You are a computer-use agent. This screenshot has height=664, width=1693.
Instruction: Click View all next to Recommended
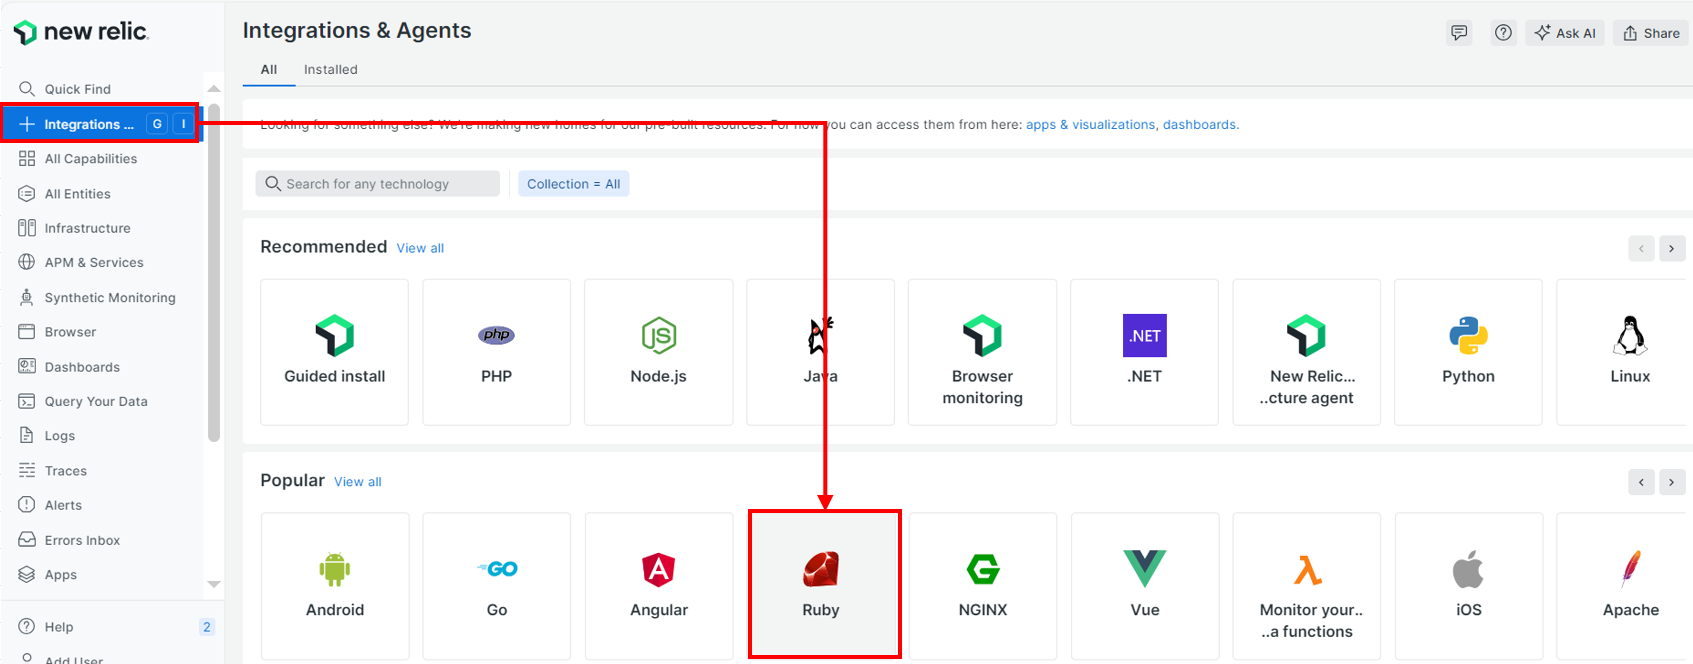coord(420,248)
